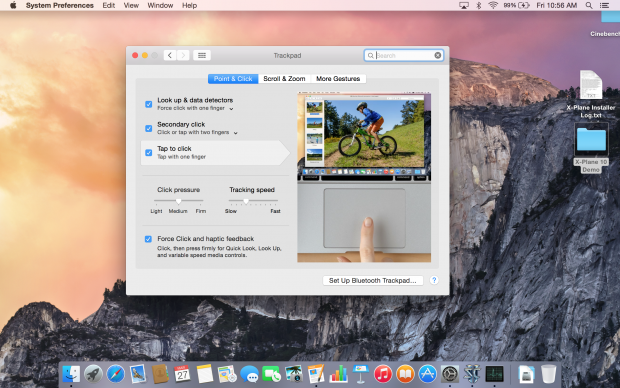Open Activity Monitor icon in Dock

(494, 374)
